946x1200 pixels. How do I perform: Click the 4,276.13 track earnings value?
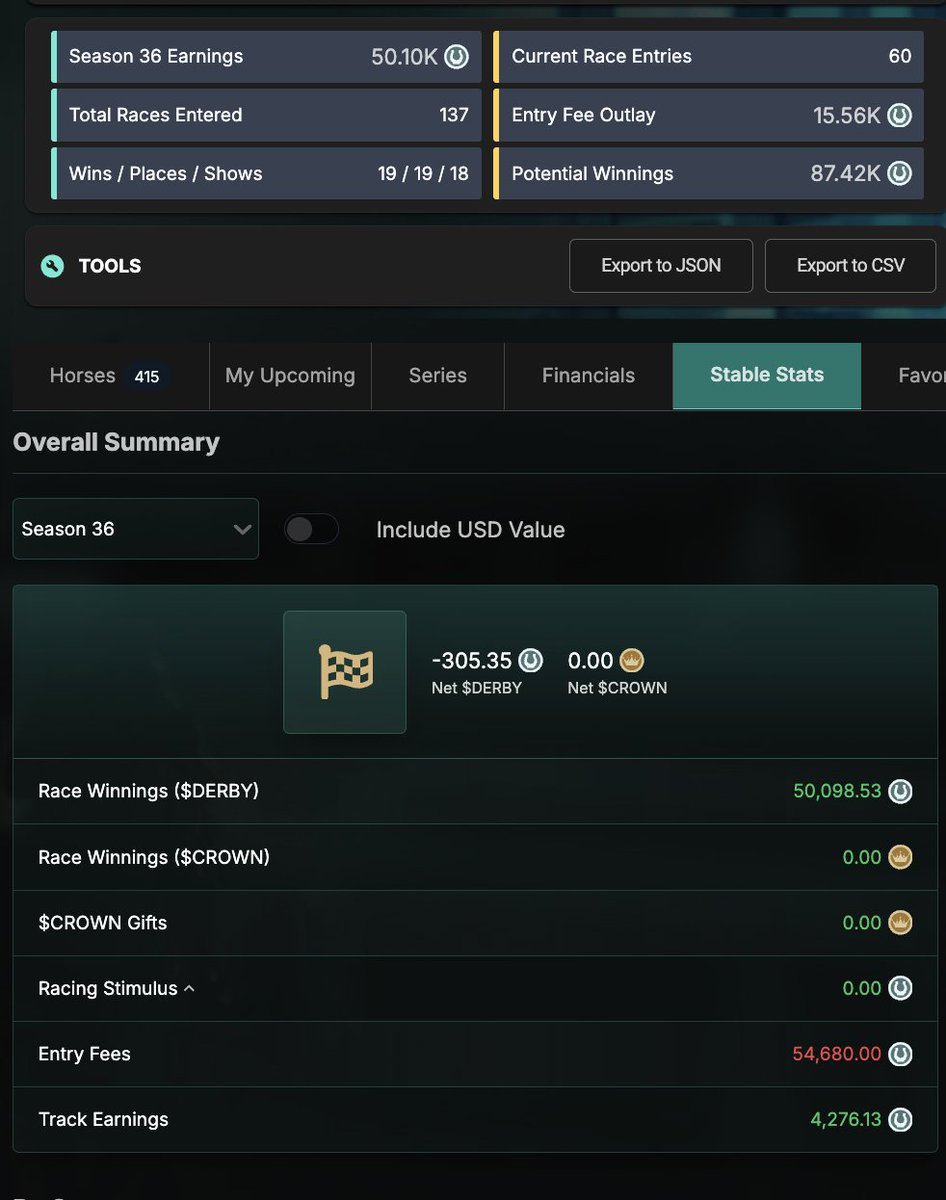(x=846, y=1120)
